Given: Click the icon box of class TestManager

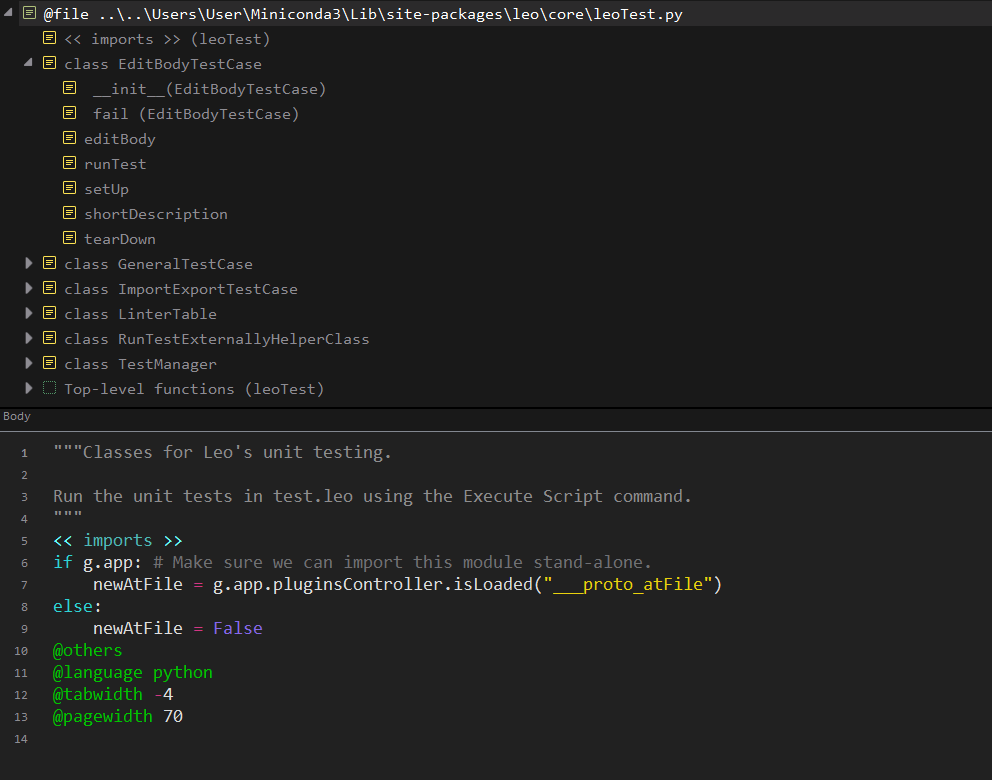Looking at the screenshot, I should click(x=49, y=363).
